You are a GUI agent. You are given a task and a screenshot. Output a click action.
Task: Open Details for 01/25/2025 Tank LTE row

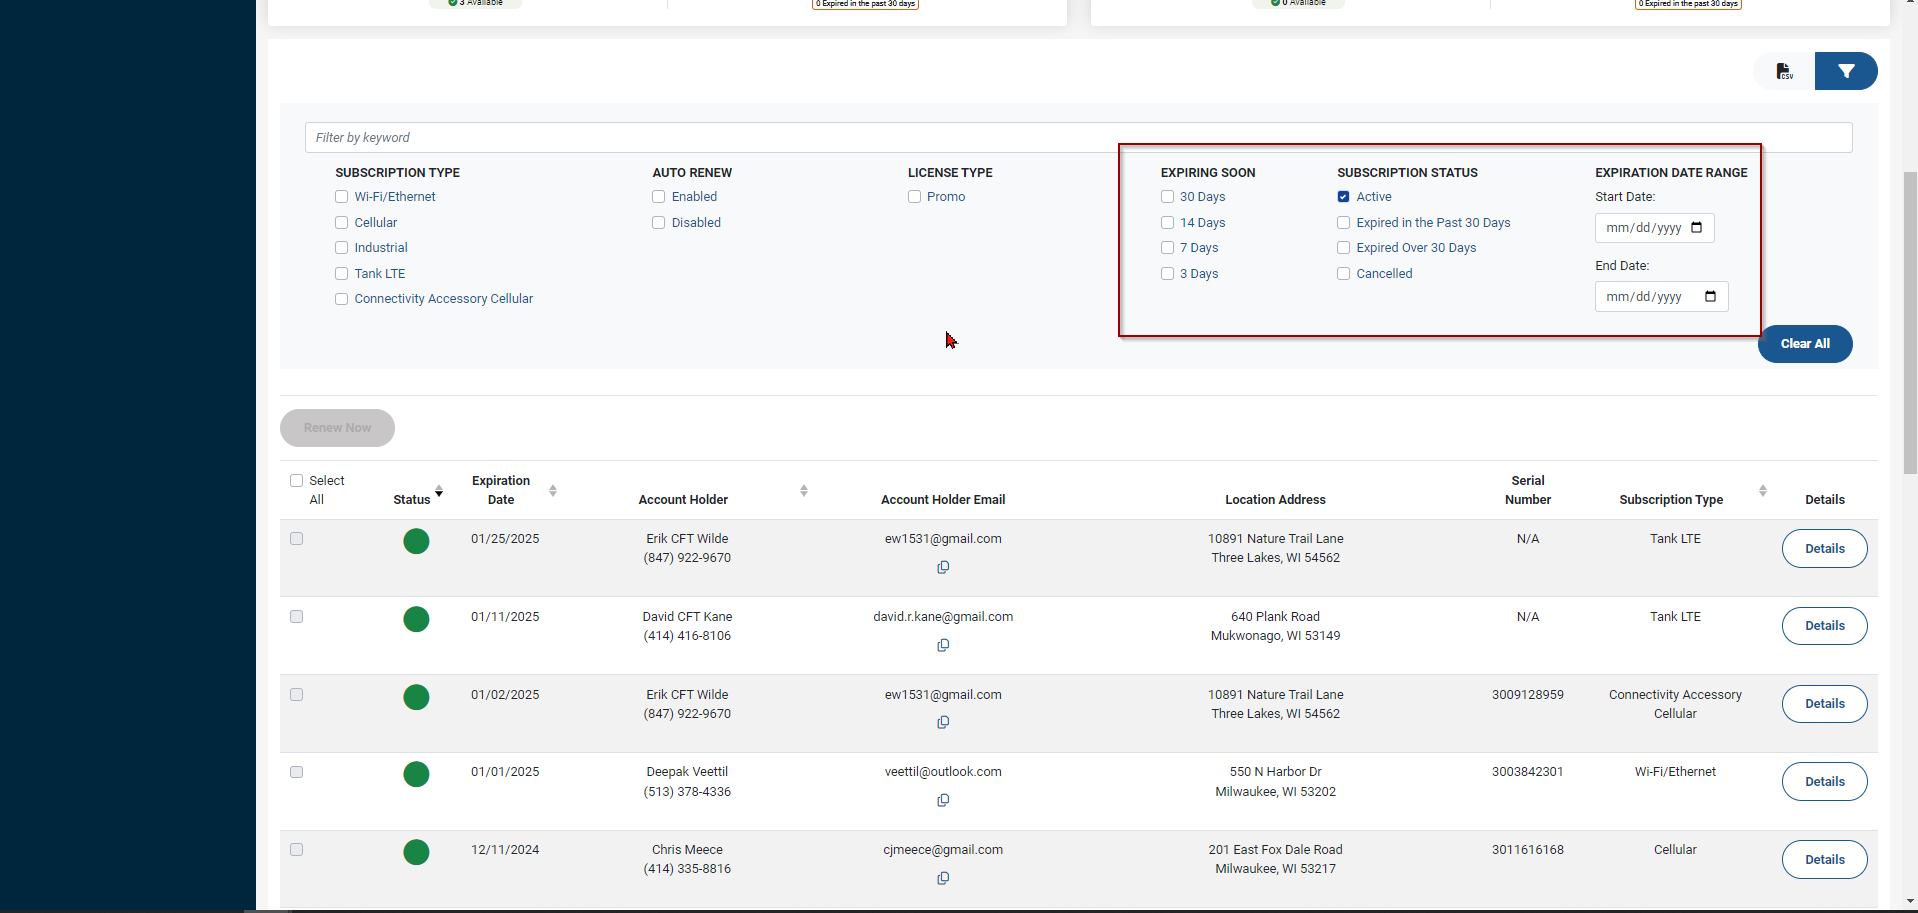[1824, 549]
